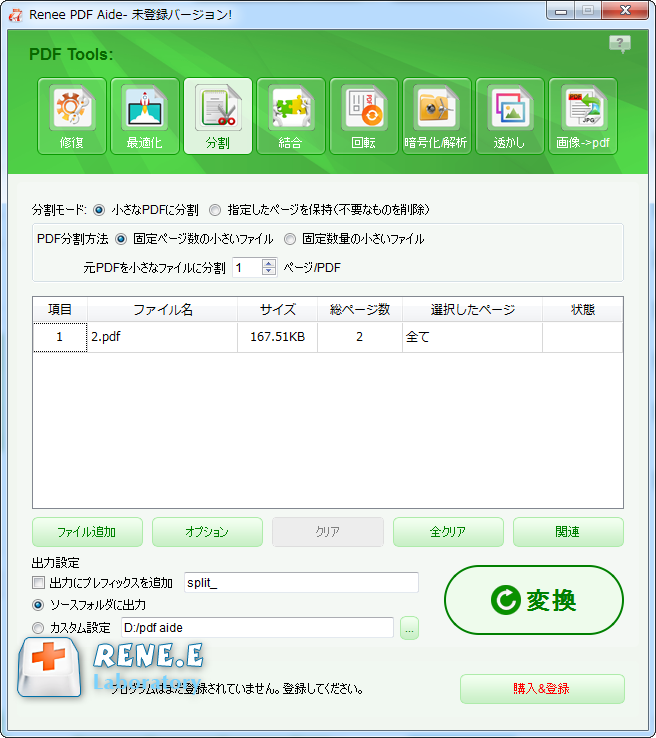
Task: Sort by ファイル名 column header
Action: [x=162, y=309]
